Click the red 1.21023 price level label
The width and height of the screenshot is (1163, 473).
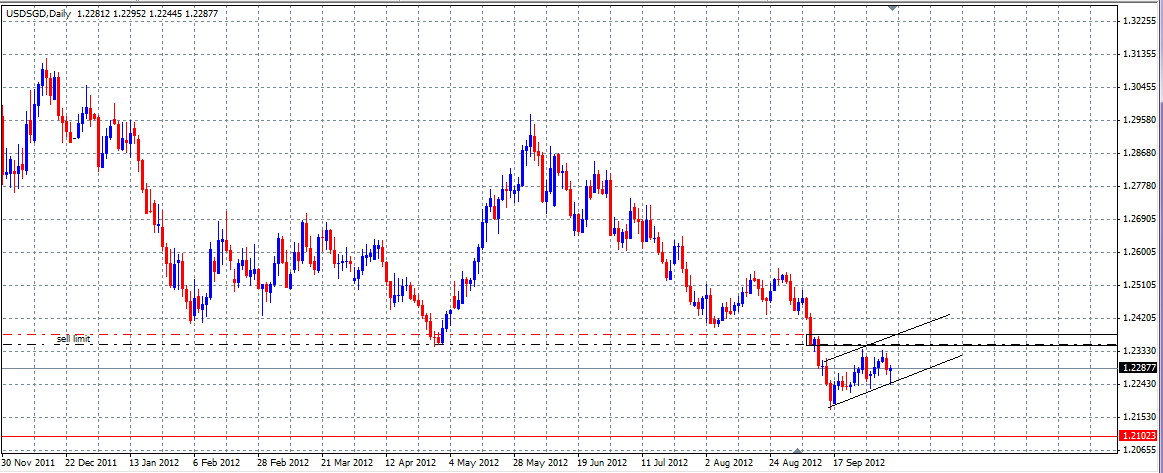point(1139,437)
